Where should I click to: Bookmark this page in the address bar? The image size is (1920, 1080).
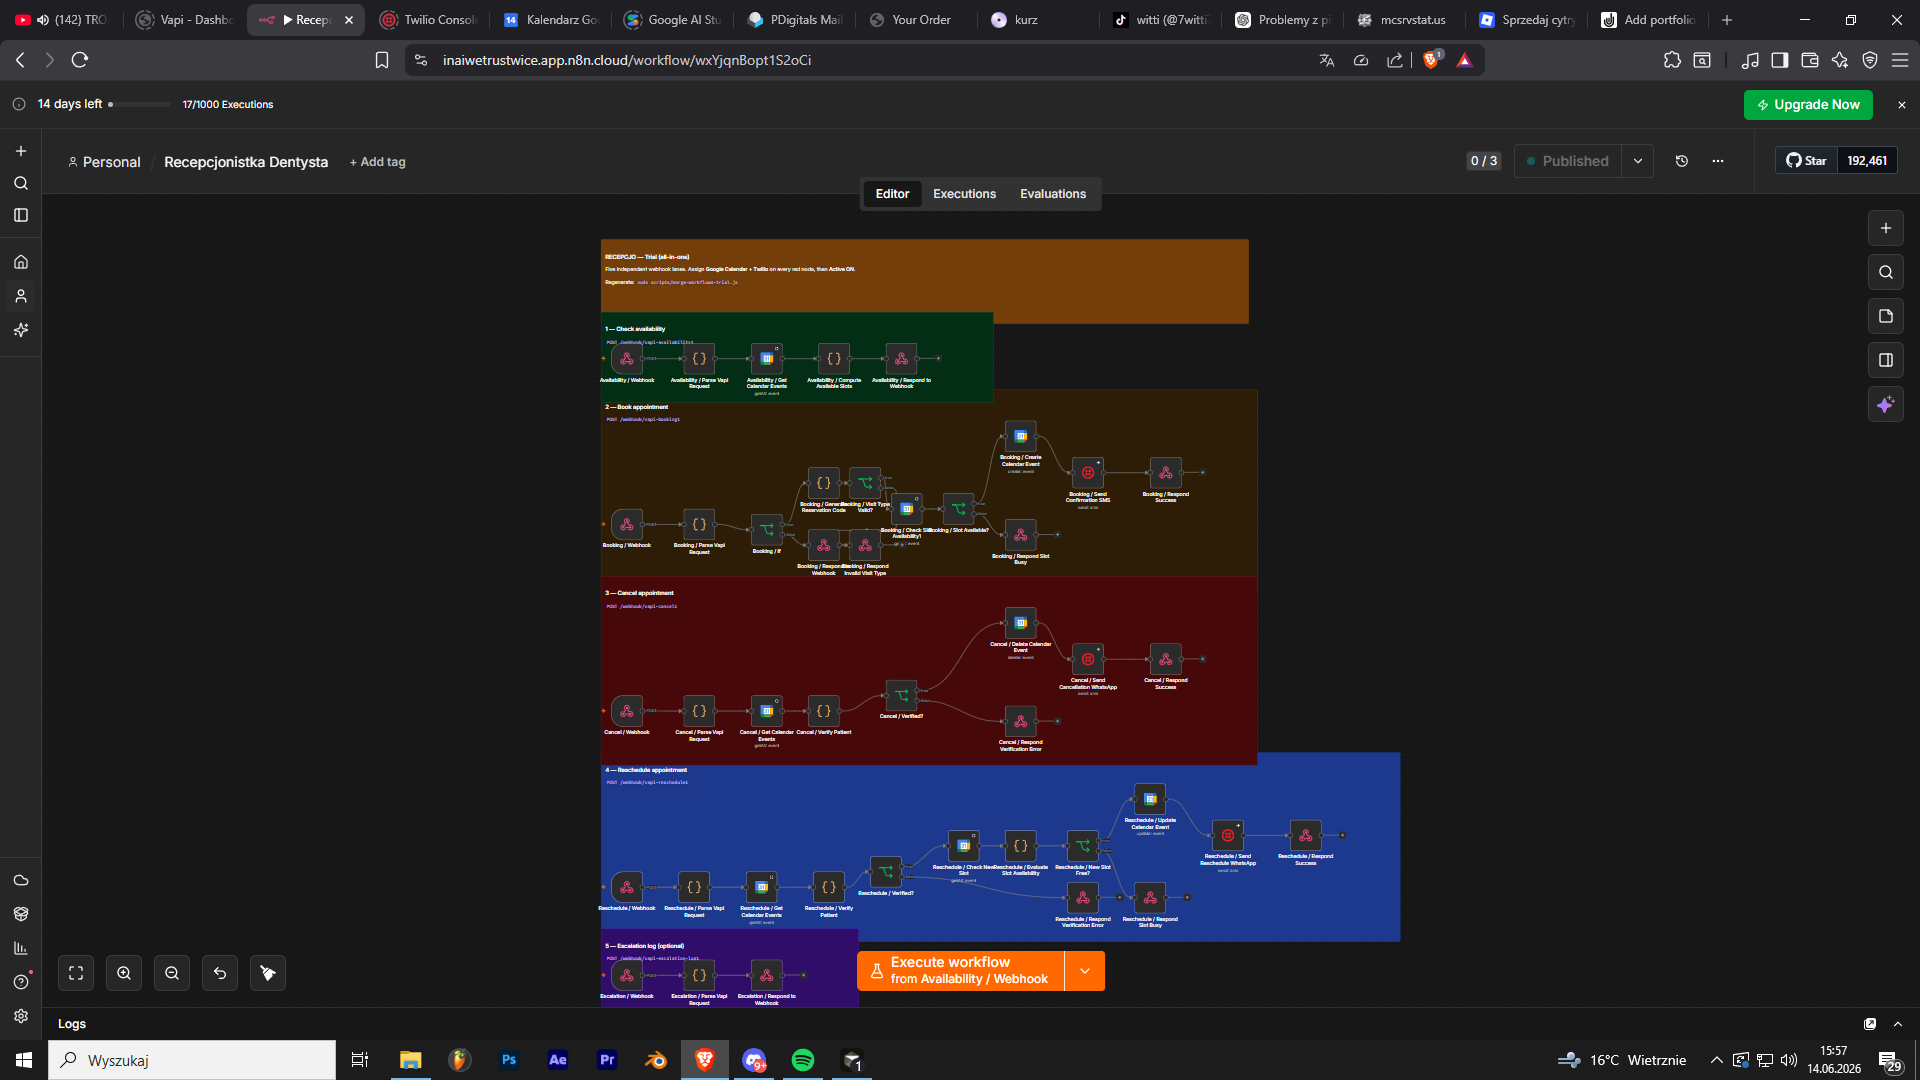[x=382, y=60]
